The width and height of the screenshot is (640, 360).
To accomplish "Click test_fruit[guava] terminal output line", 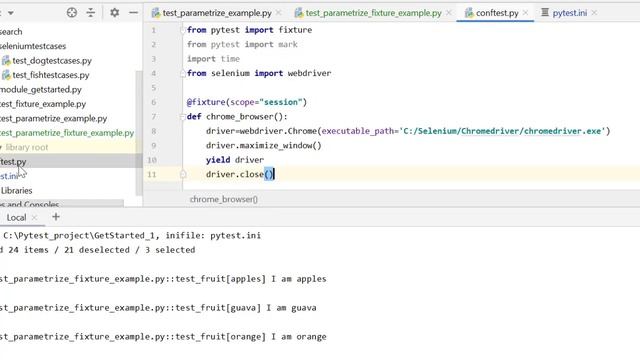I will pos(158,308).
